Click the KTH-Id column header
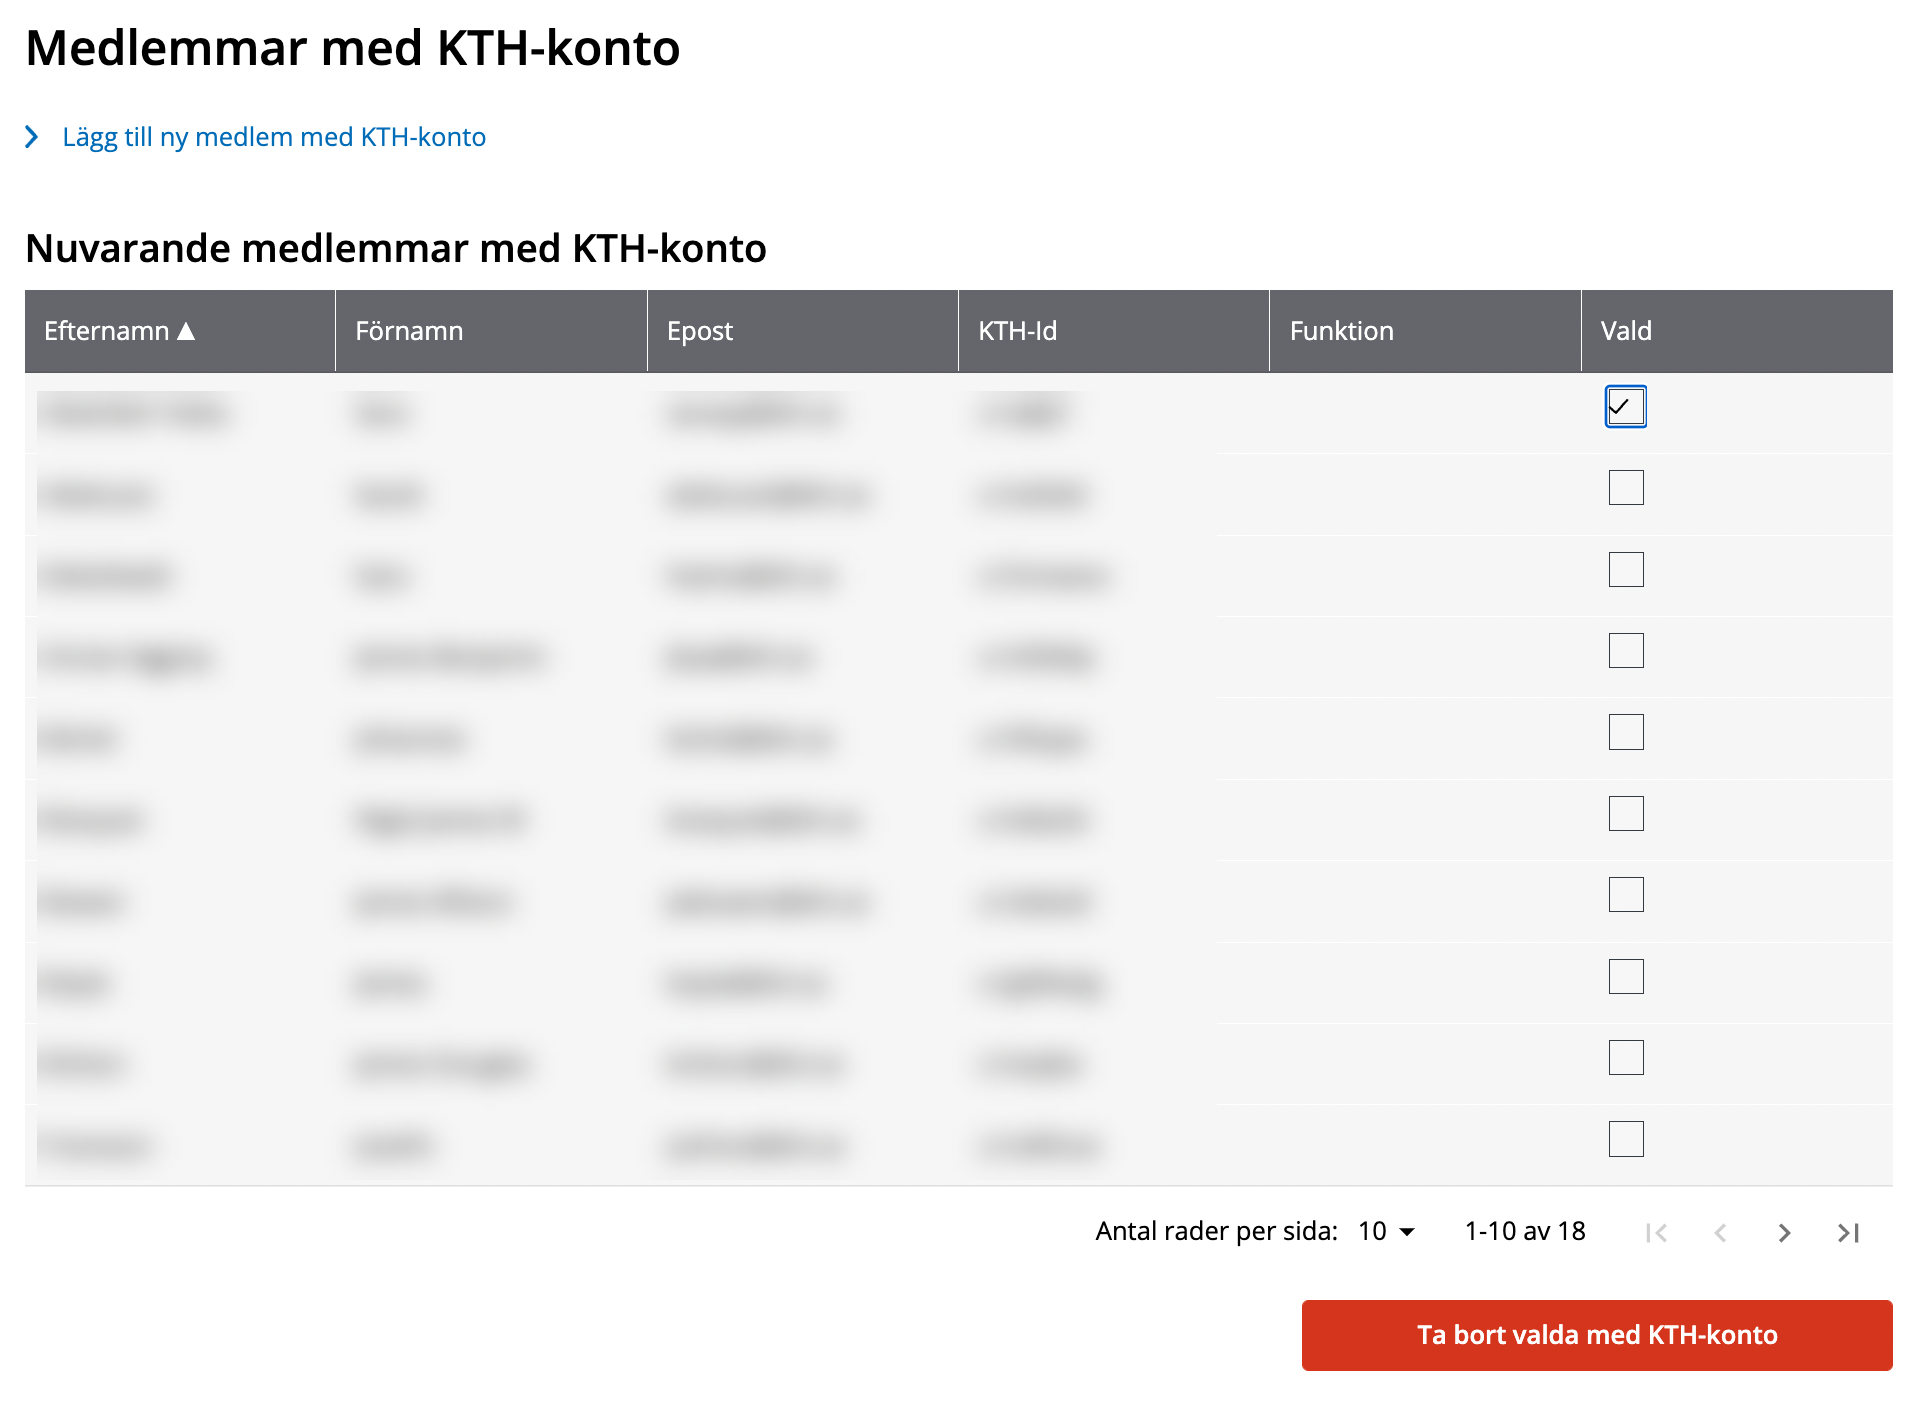1920x1406 pixels. (1017, 331)
